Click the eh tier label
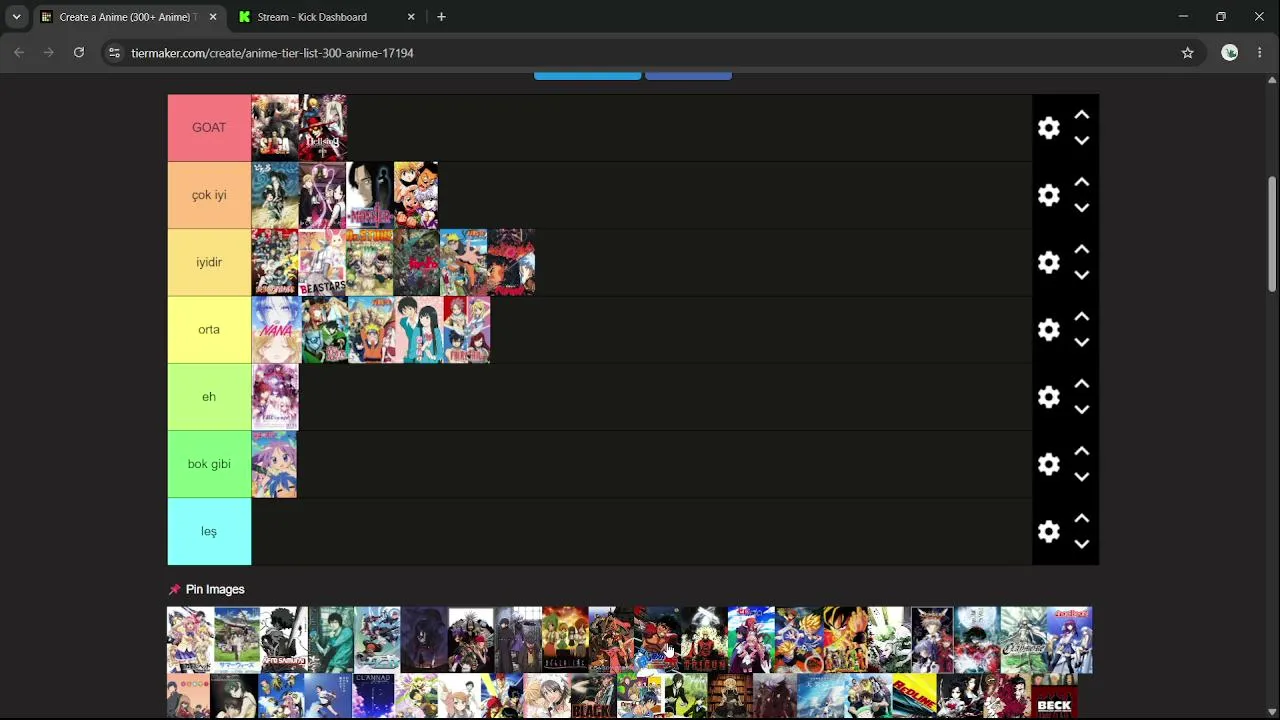 (209, 397)
